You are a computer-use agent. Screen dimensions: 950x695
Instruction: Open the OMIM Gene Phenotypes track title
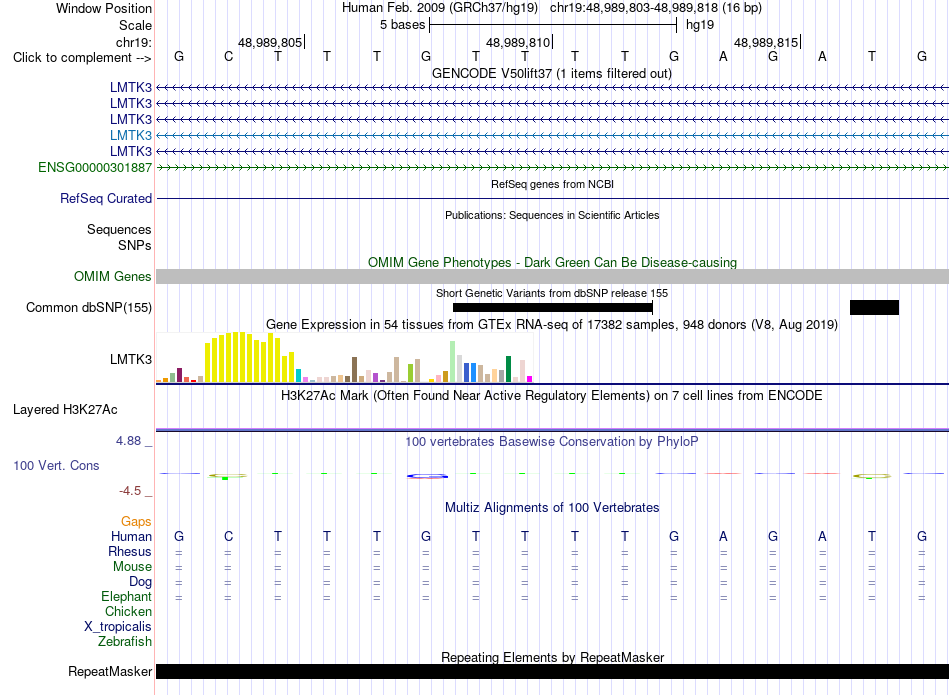552,262
